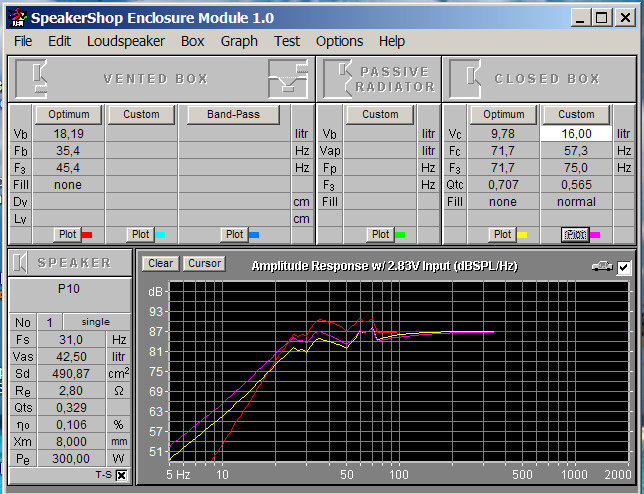Enable the Cursor button on the graph

[x=203, y=264]
